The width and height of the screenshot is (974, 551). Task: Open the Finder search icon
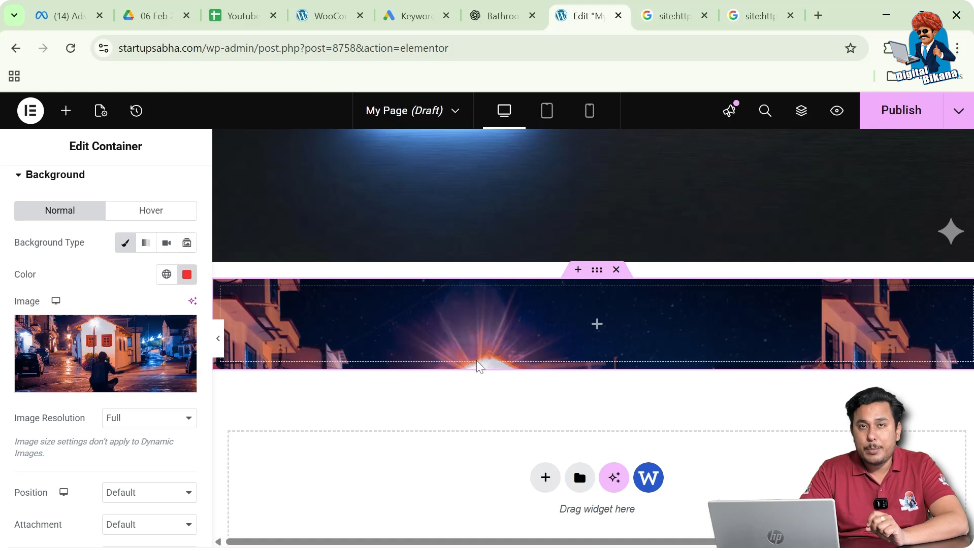click(765, 111)
